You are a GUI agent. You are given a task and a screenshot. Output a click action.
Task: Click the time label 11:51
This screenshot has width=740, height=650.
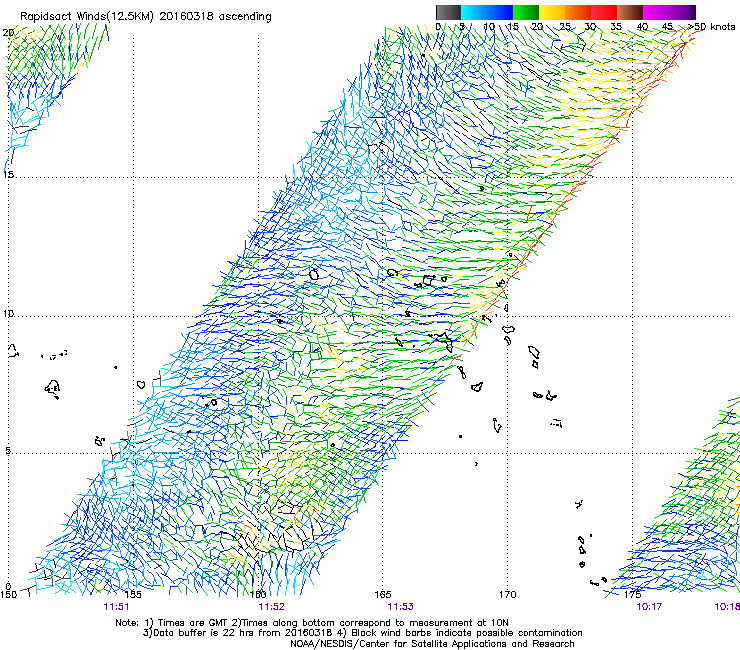coord(117,607)
